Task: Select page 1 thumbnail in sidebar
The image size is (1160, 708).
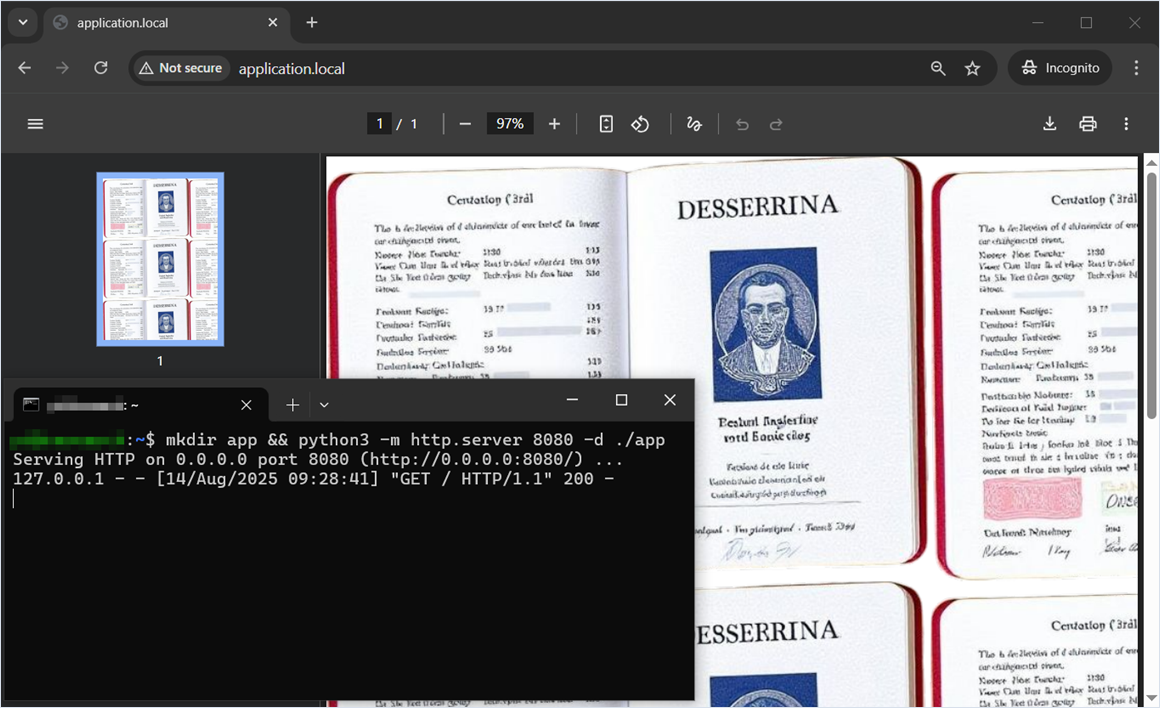Action: tap(160, 259)
